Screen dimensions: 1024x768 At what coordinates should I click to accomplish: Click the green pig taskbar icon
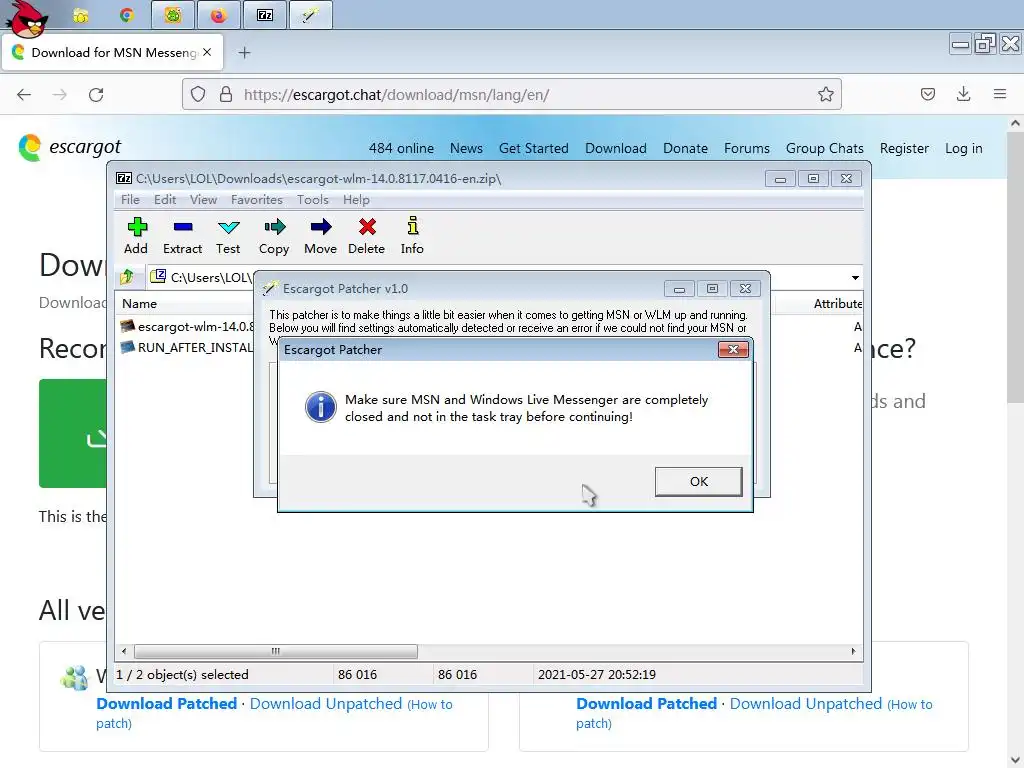[173, 15]
